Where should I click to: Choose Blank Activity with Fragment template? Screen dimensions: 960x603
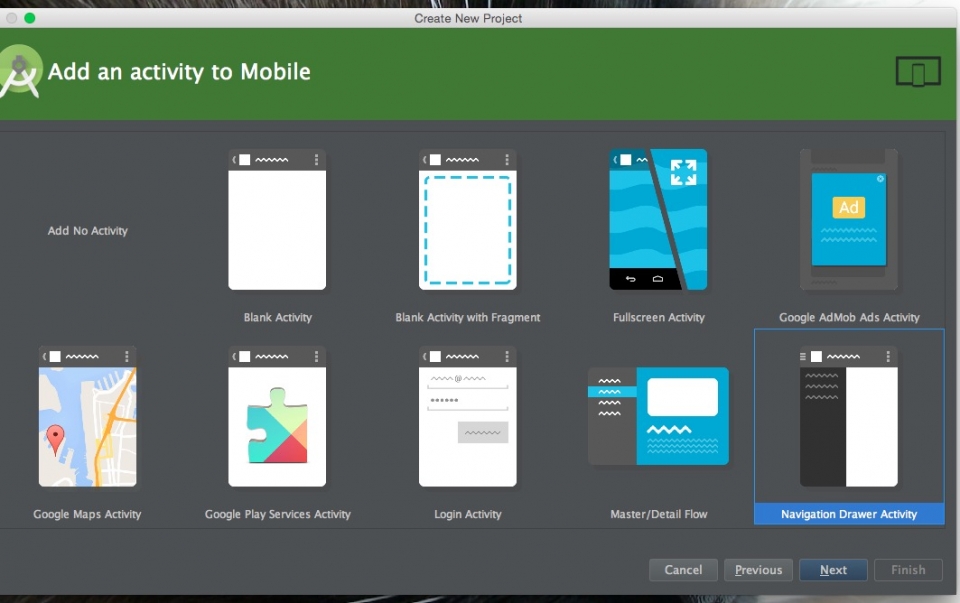tap(467, 220)
